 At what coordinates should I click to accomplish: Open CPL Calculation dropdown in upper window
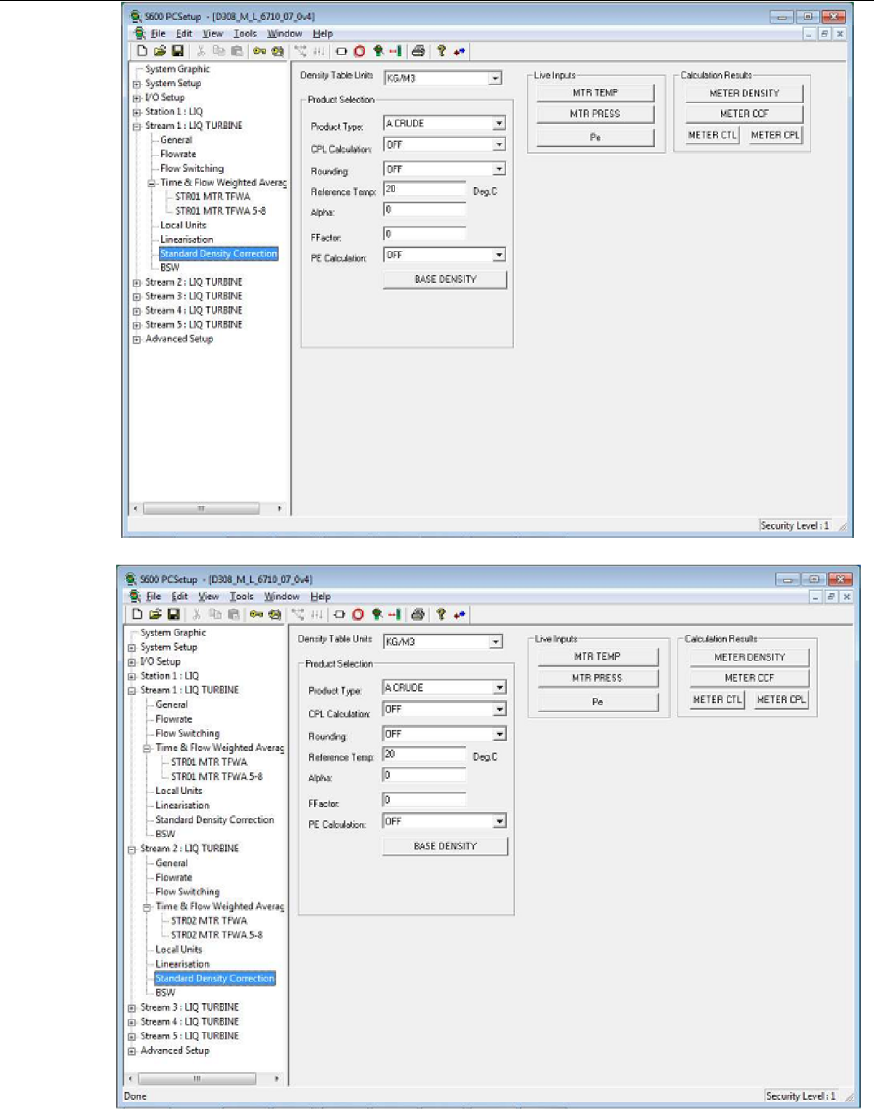click(499, 145)
